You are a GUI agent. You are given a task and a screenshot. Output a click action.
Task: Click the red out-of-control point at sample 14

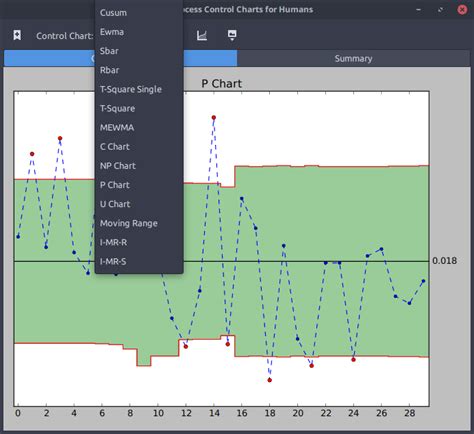tap(214, 117)
